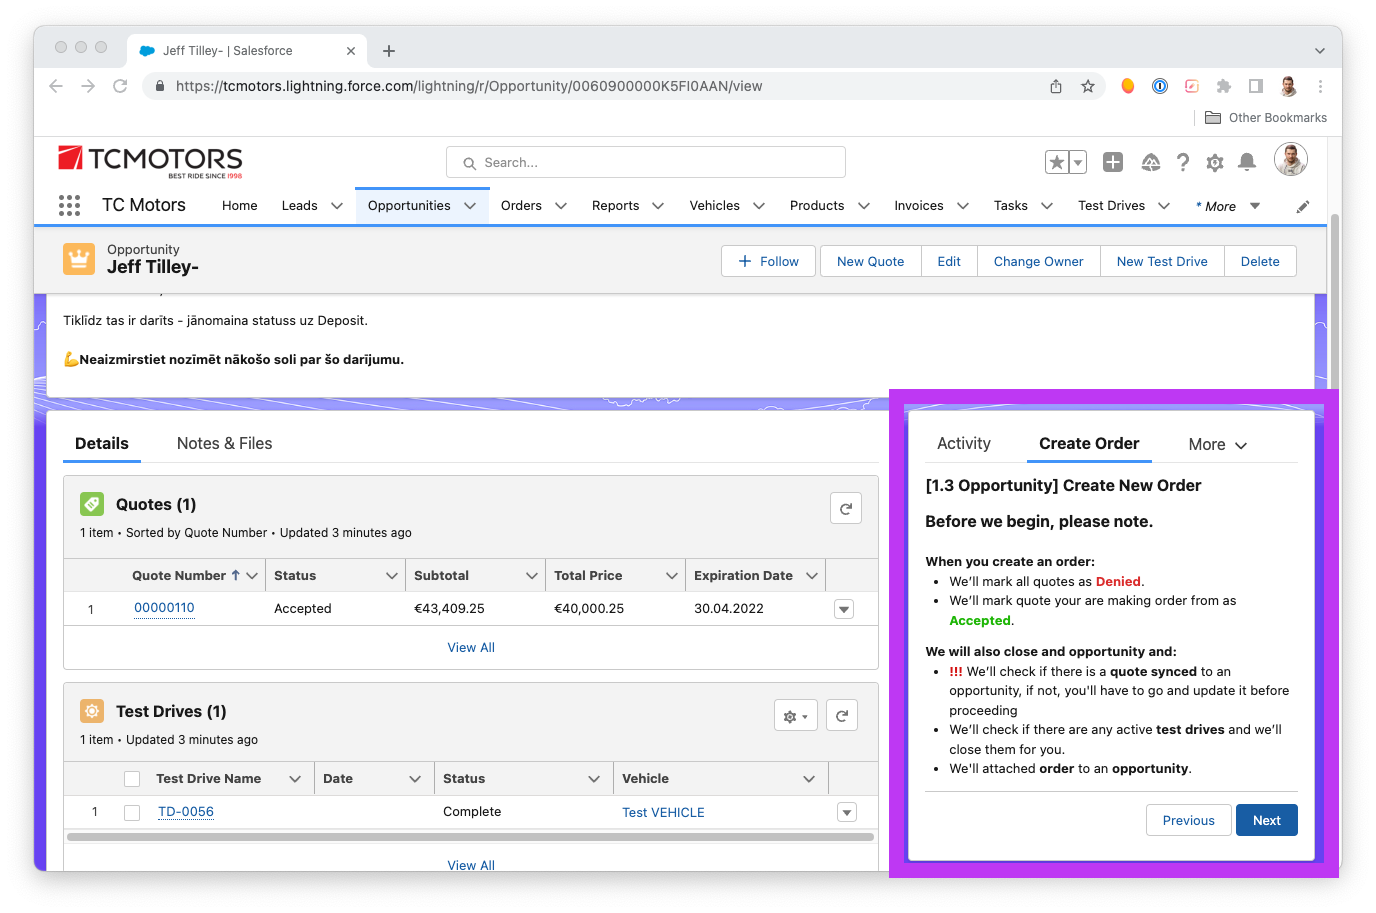Open a new browser tab
The width and height of the screenshot is (1376, 913).
(x=389, y=51)
